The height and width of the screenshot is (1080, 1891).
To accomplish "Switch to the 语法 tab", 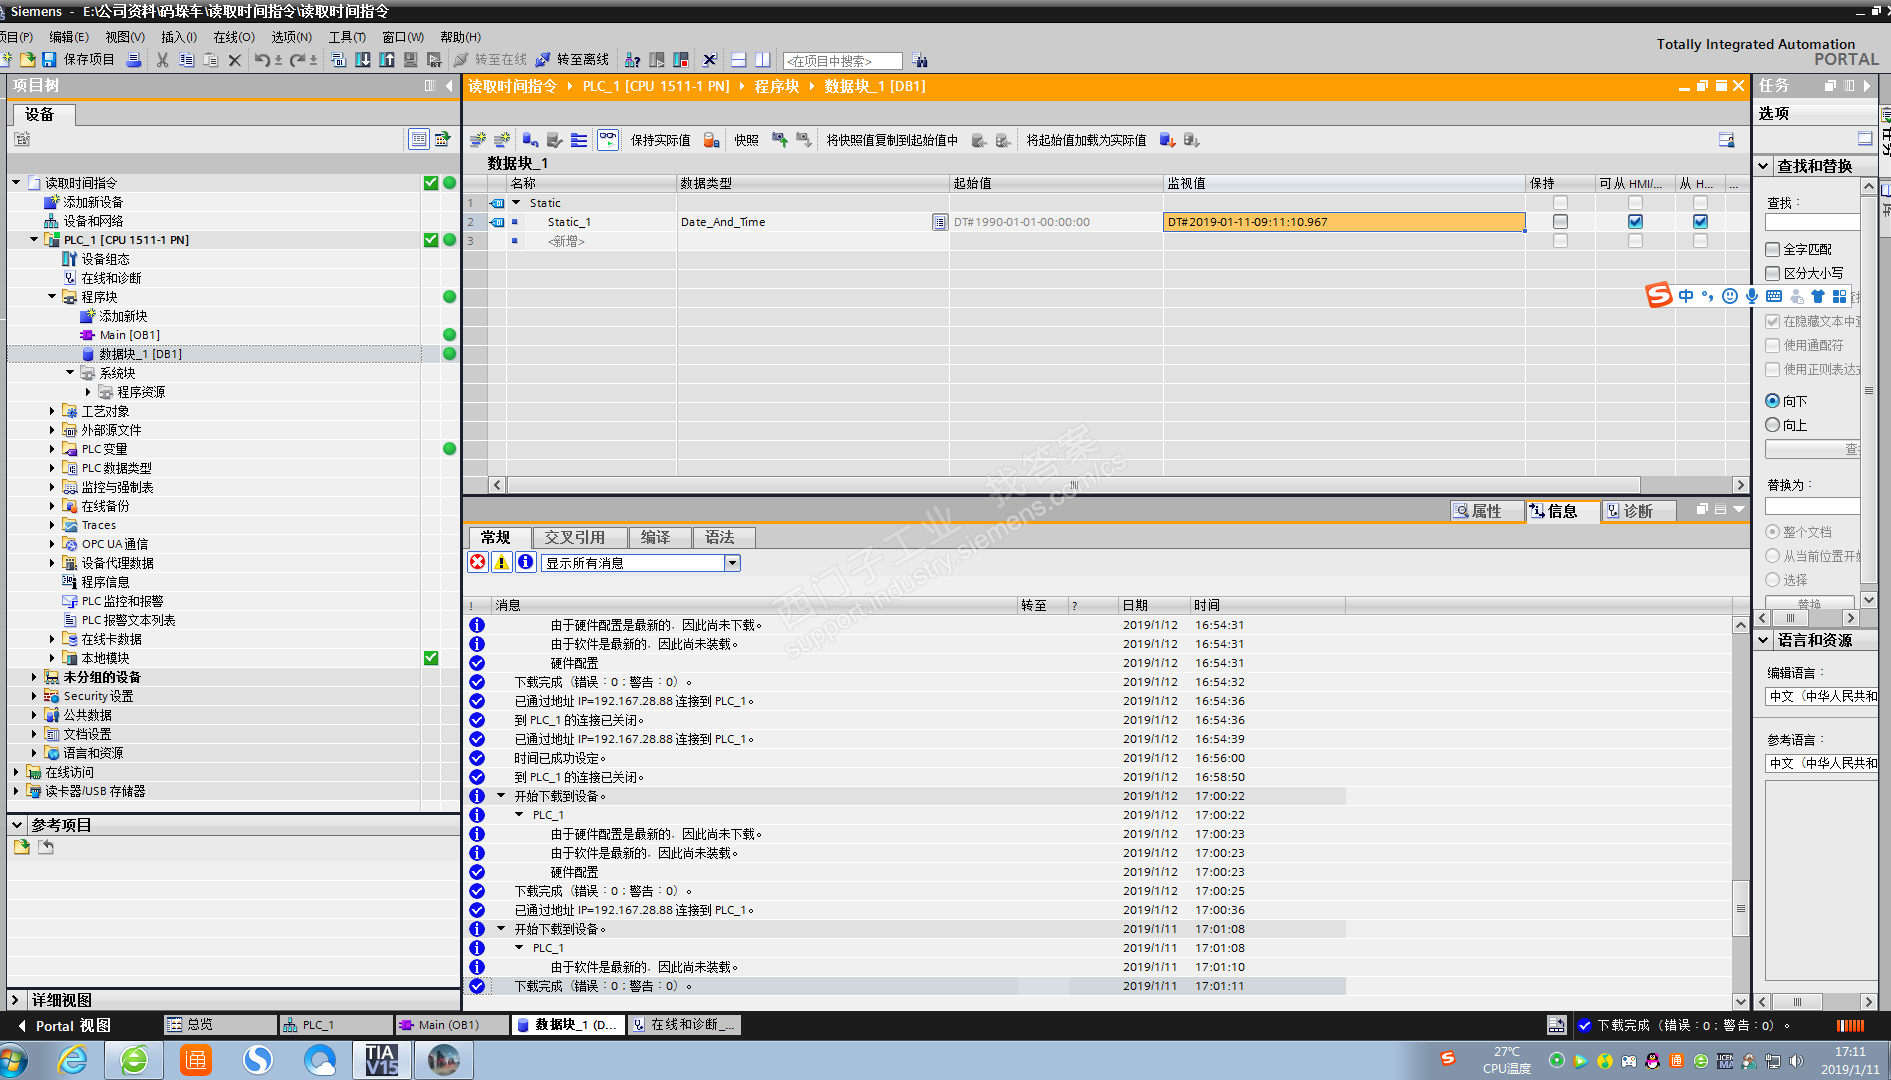I will (723, 538).
